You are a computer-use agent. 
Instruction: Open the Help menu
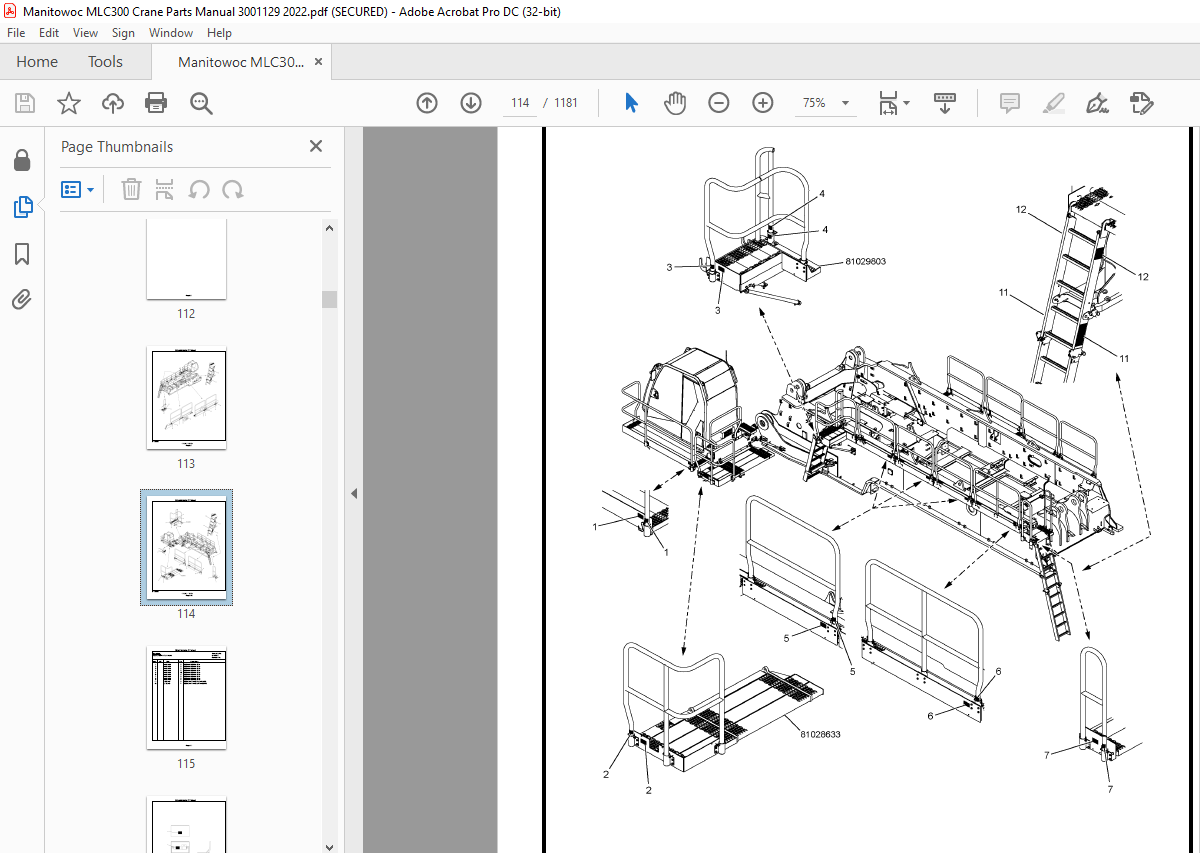point(219,33)
